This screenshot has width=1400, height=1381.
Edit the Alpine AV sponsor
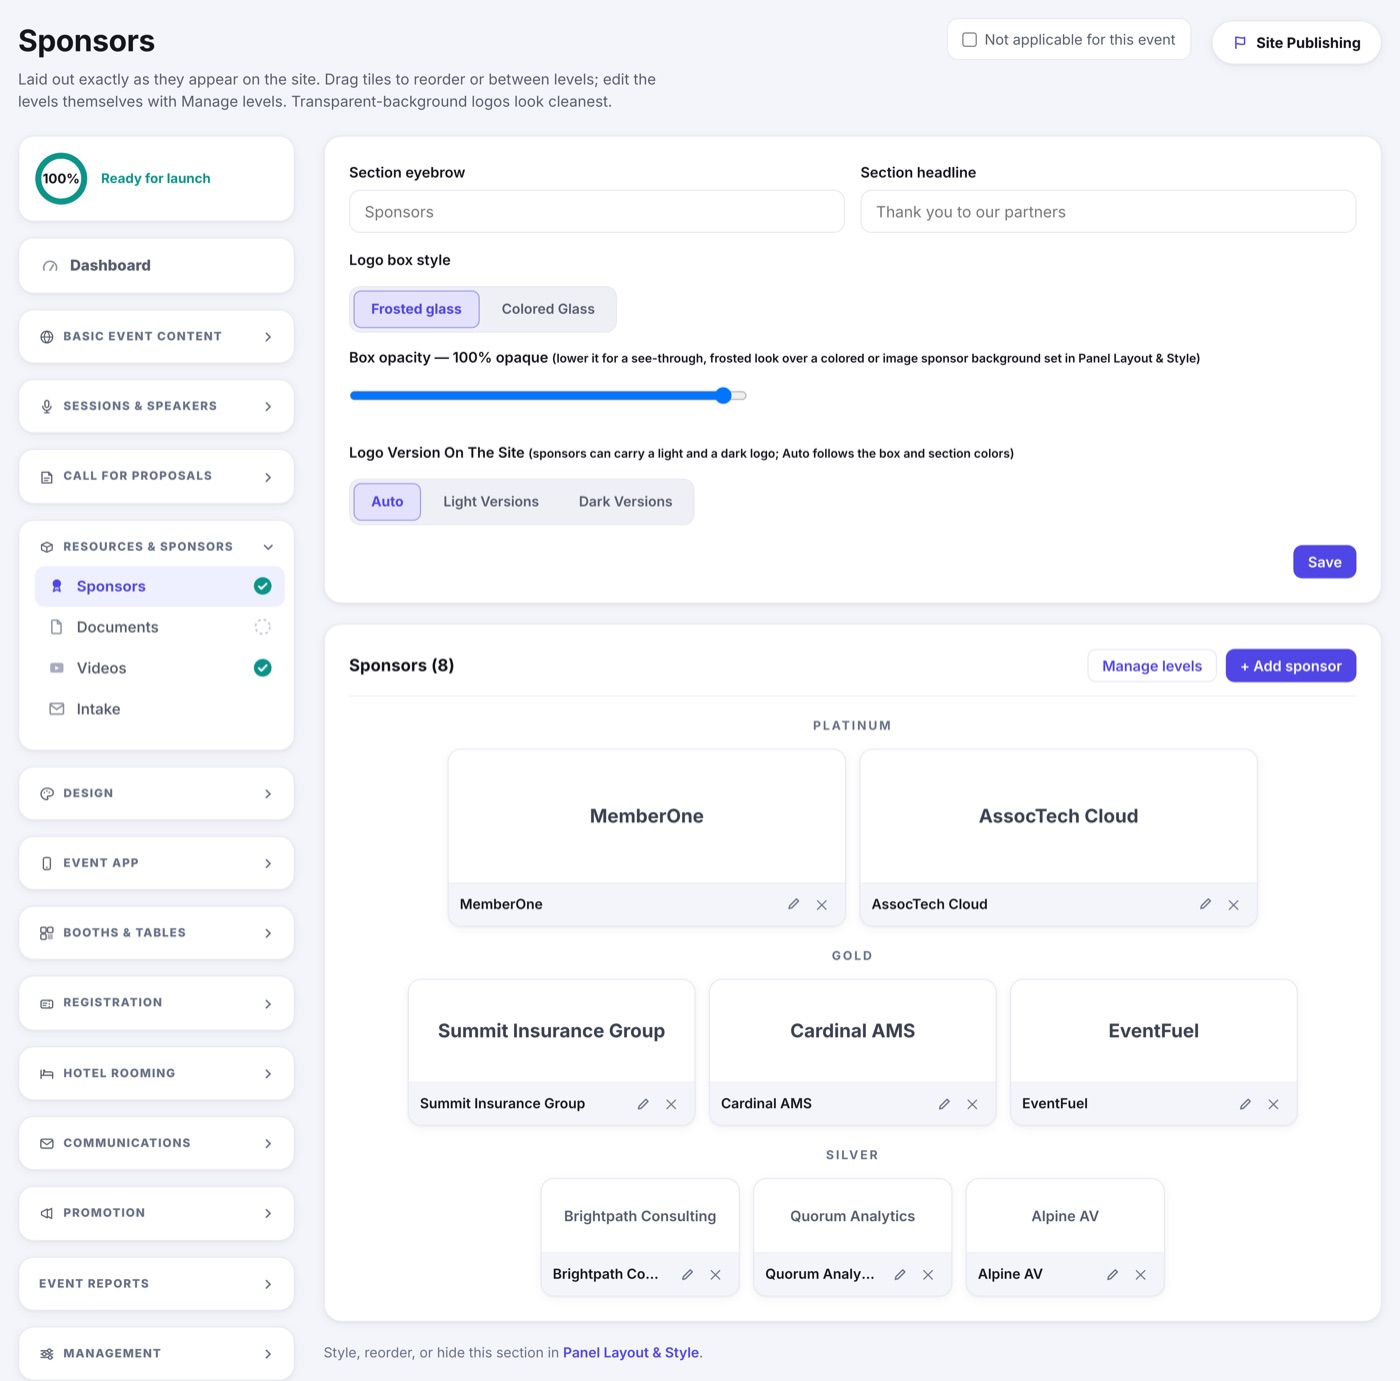click(x=1112, y=1274)
